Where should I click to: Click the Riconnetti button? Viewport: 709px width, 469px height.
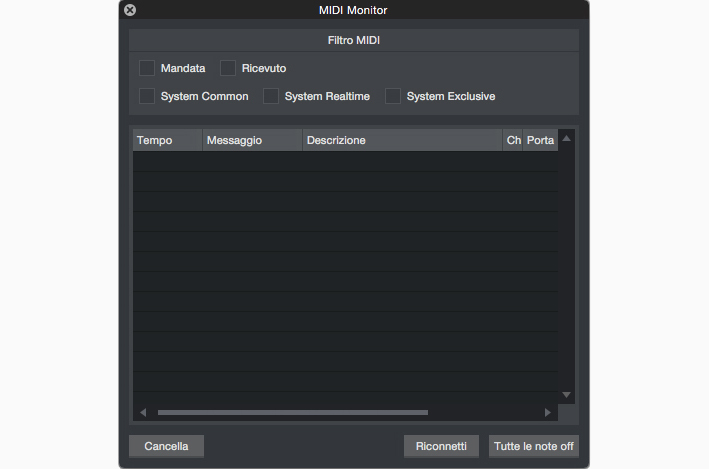click(441, 446)
